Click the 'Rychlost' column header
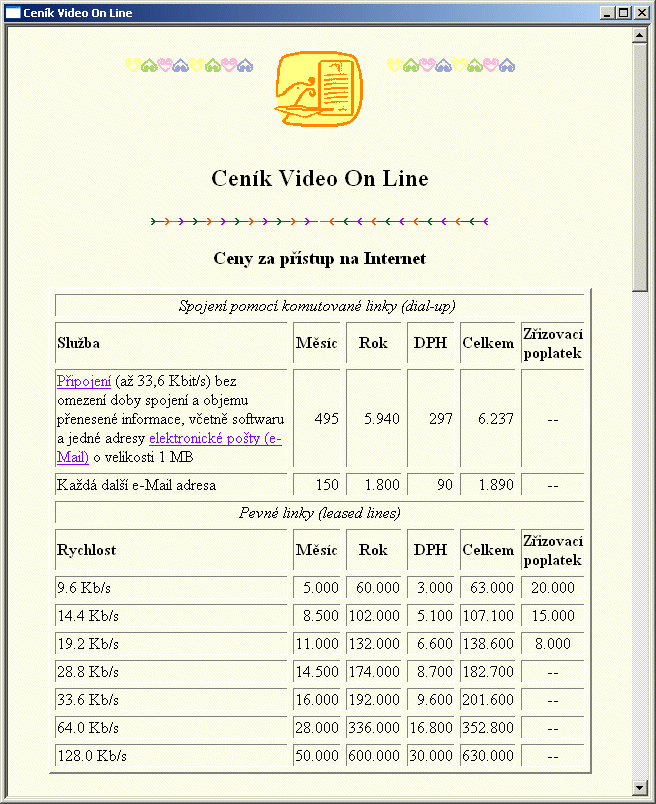The height and width of the screenshot is (804, 656). point(171,550)
